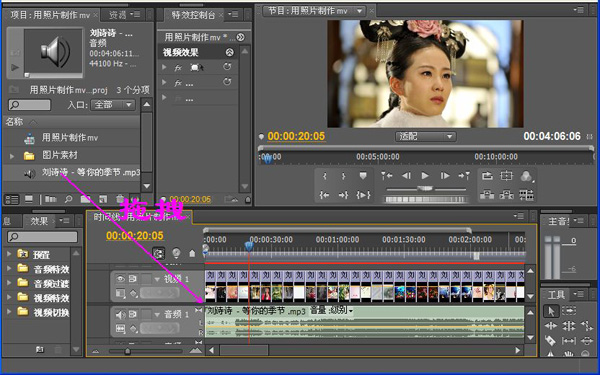Click the project panel trash icon

pos(120,199)
